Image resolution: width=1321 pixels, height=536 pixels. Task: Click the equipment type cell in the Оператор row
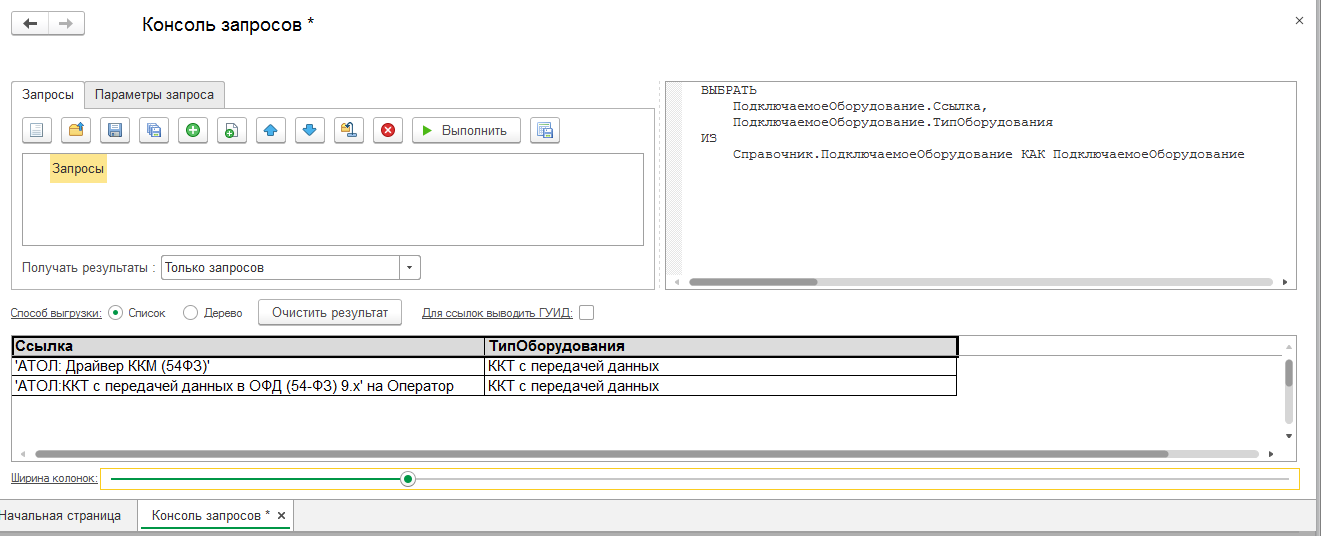tap(721, 386)
